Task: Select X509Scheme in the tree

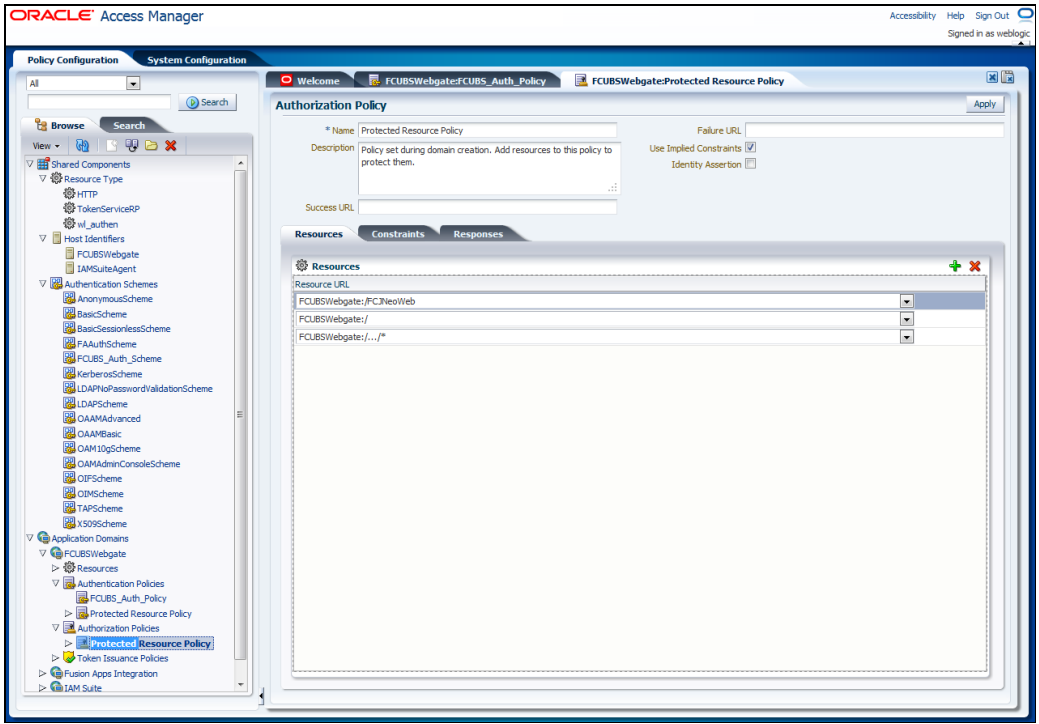Action: point(101,523)
